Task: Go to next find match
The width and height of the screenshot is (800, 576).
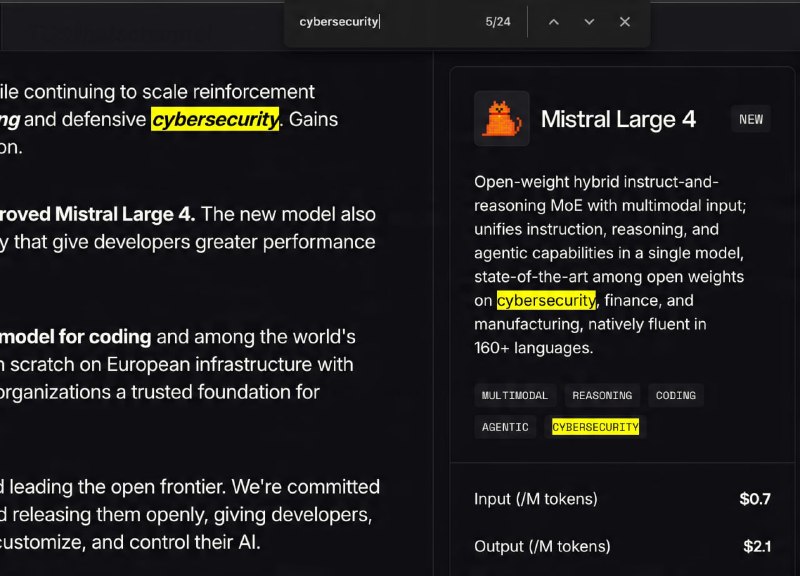Action: tap(589, 22)
